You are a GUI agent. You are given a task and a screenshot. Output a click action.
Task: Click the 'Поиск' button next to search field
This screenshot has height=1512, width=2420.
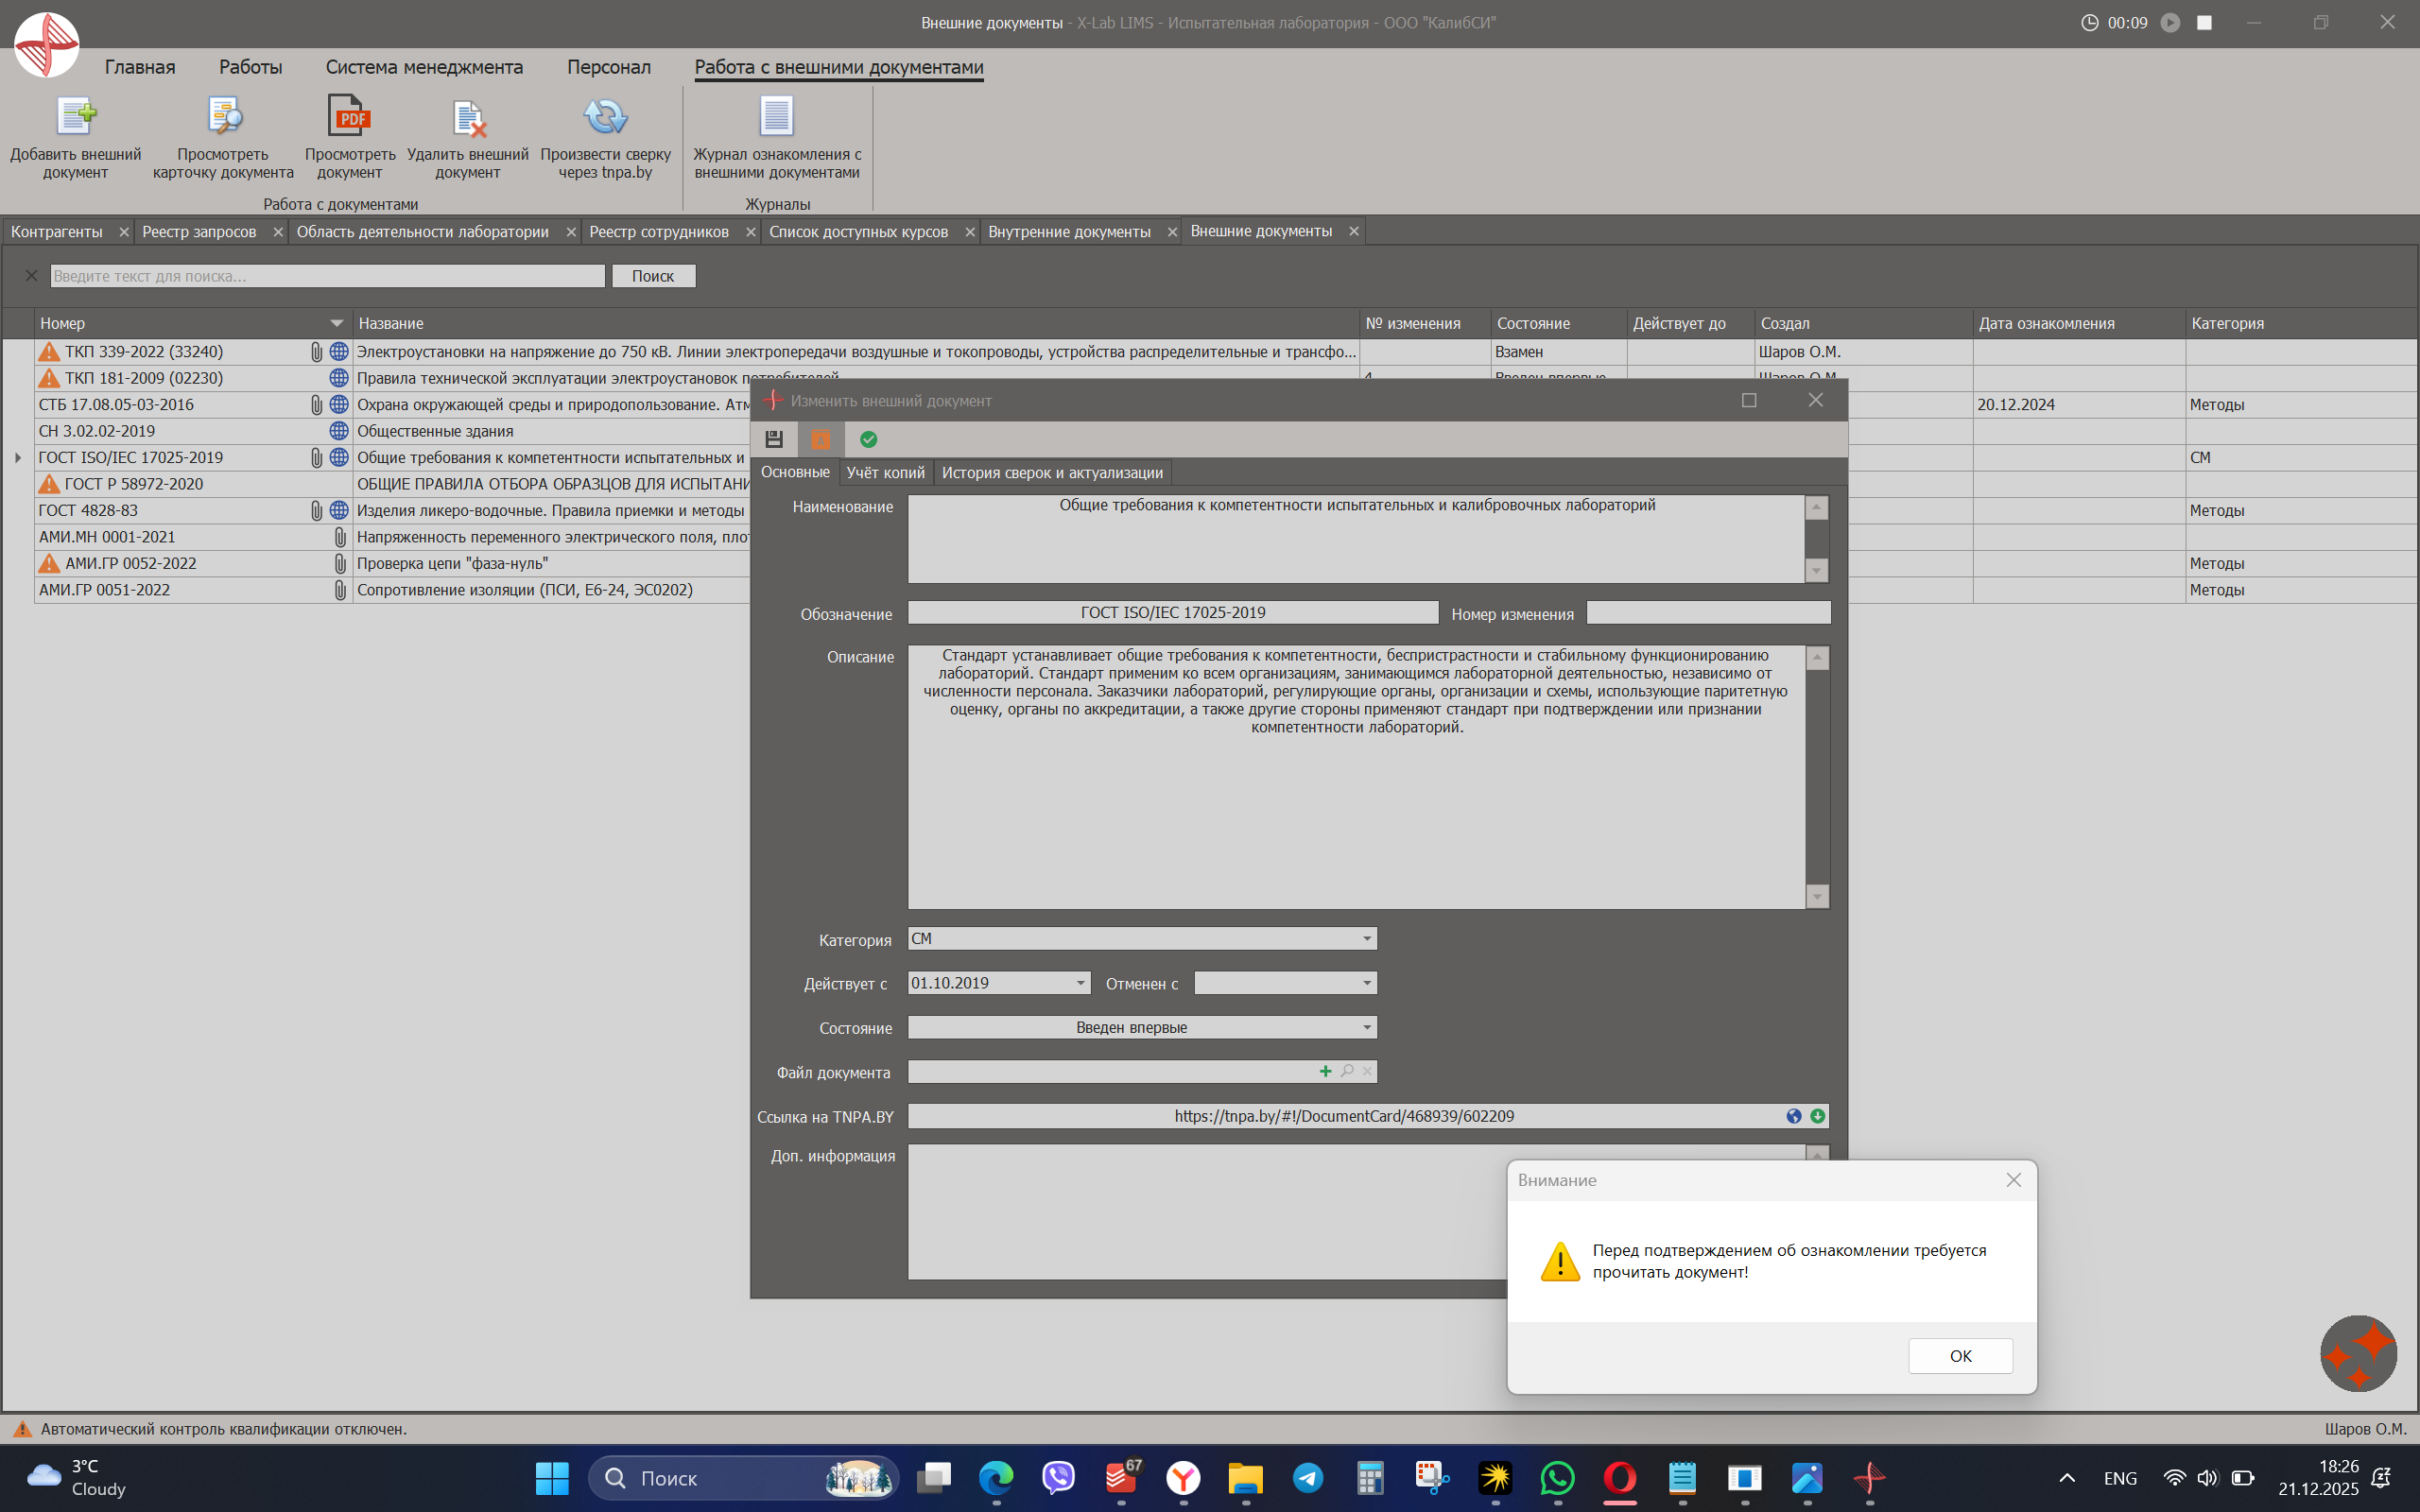[653, 276]
